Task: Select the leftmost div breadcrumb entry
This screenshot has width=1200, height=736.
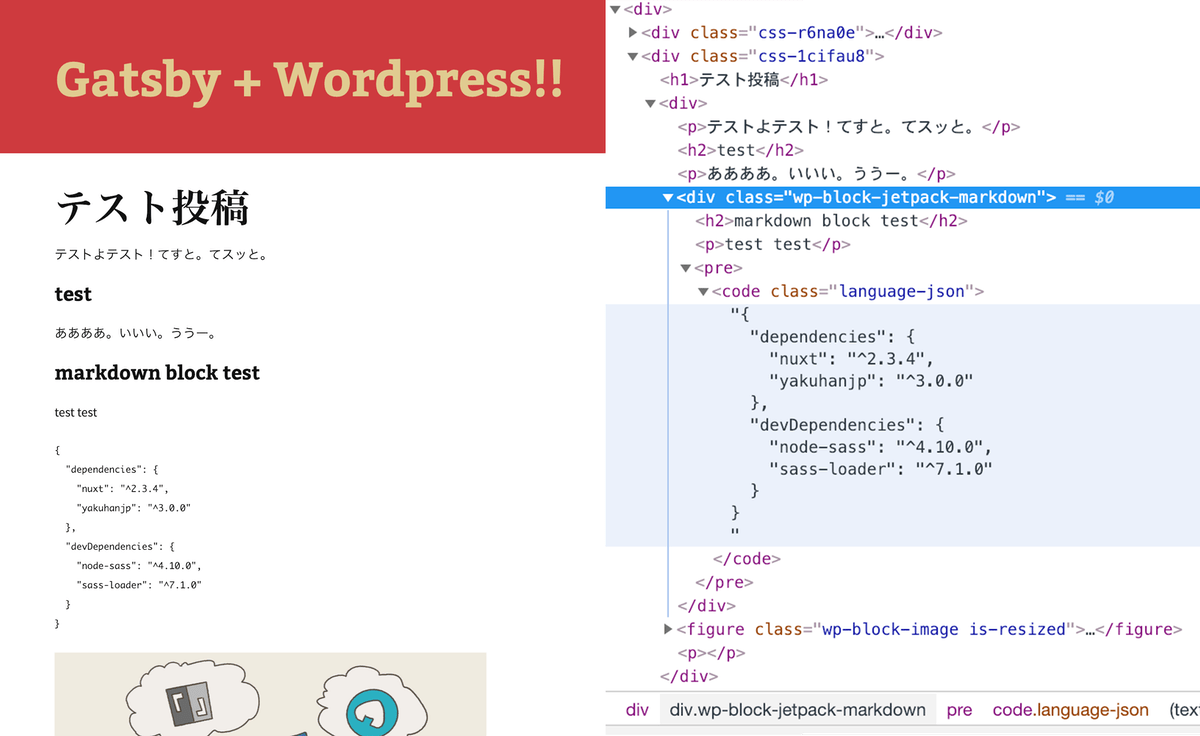Action: coord(637,709)
